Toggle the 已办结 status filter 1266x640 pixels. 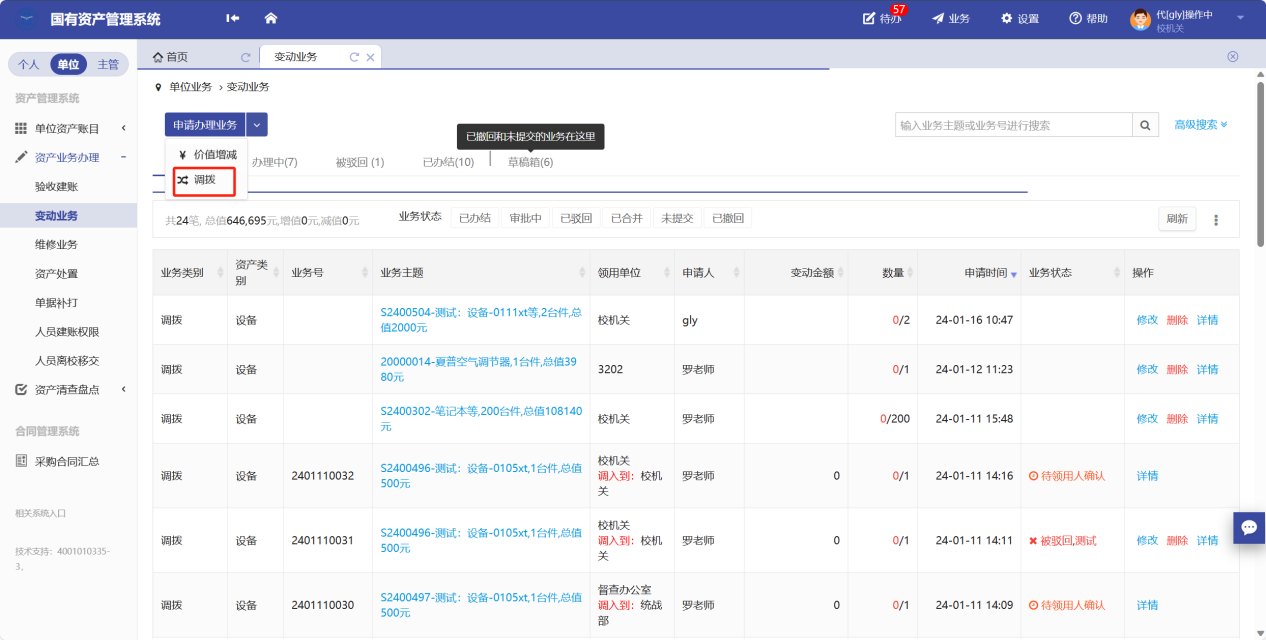474,218
